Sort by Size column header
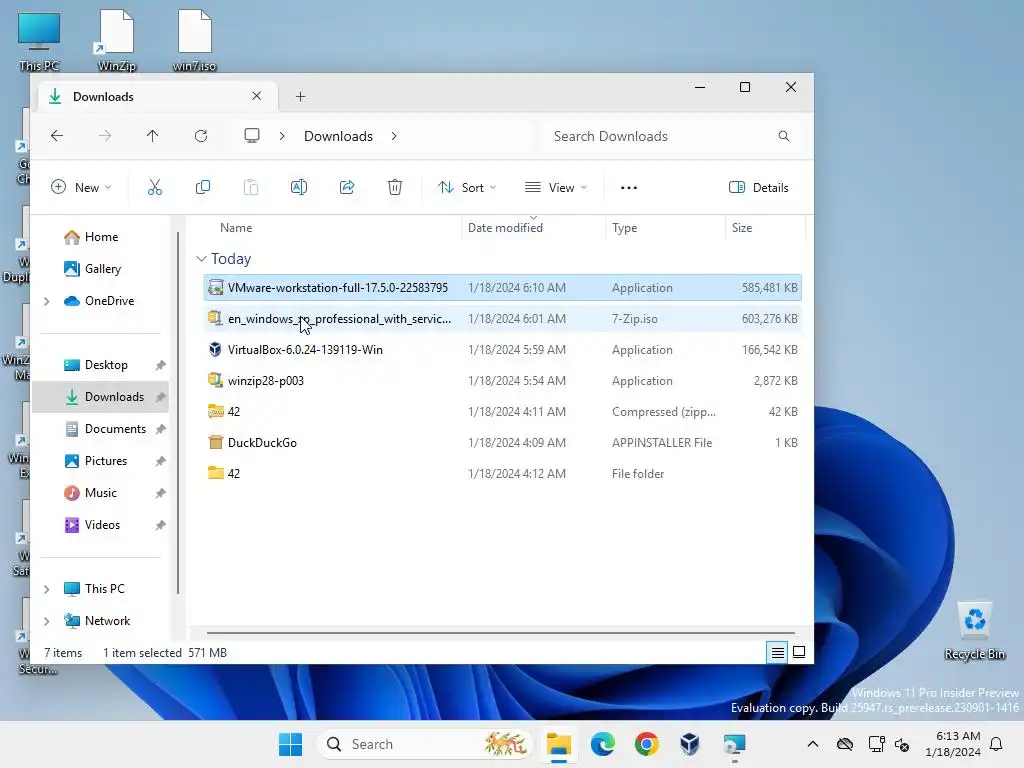 (742, 228)
